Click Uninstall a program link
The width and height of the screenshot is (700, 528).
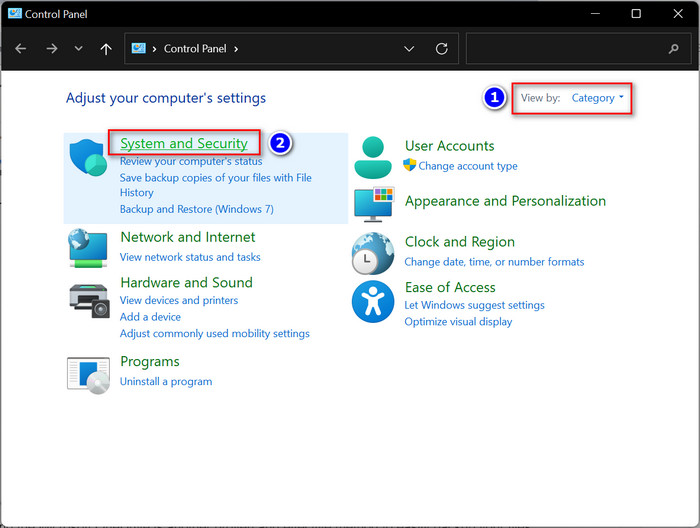point(166,382)
